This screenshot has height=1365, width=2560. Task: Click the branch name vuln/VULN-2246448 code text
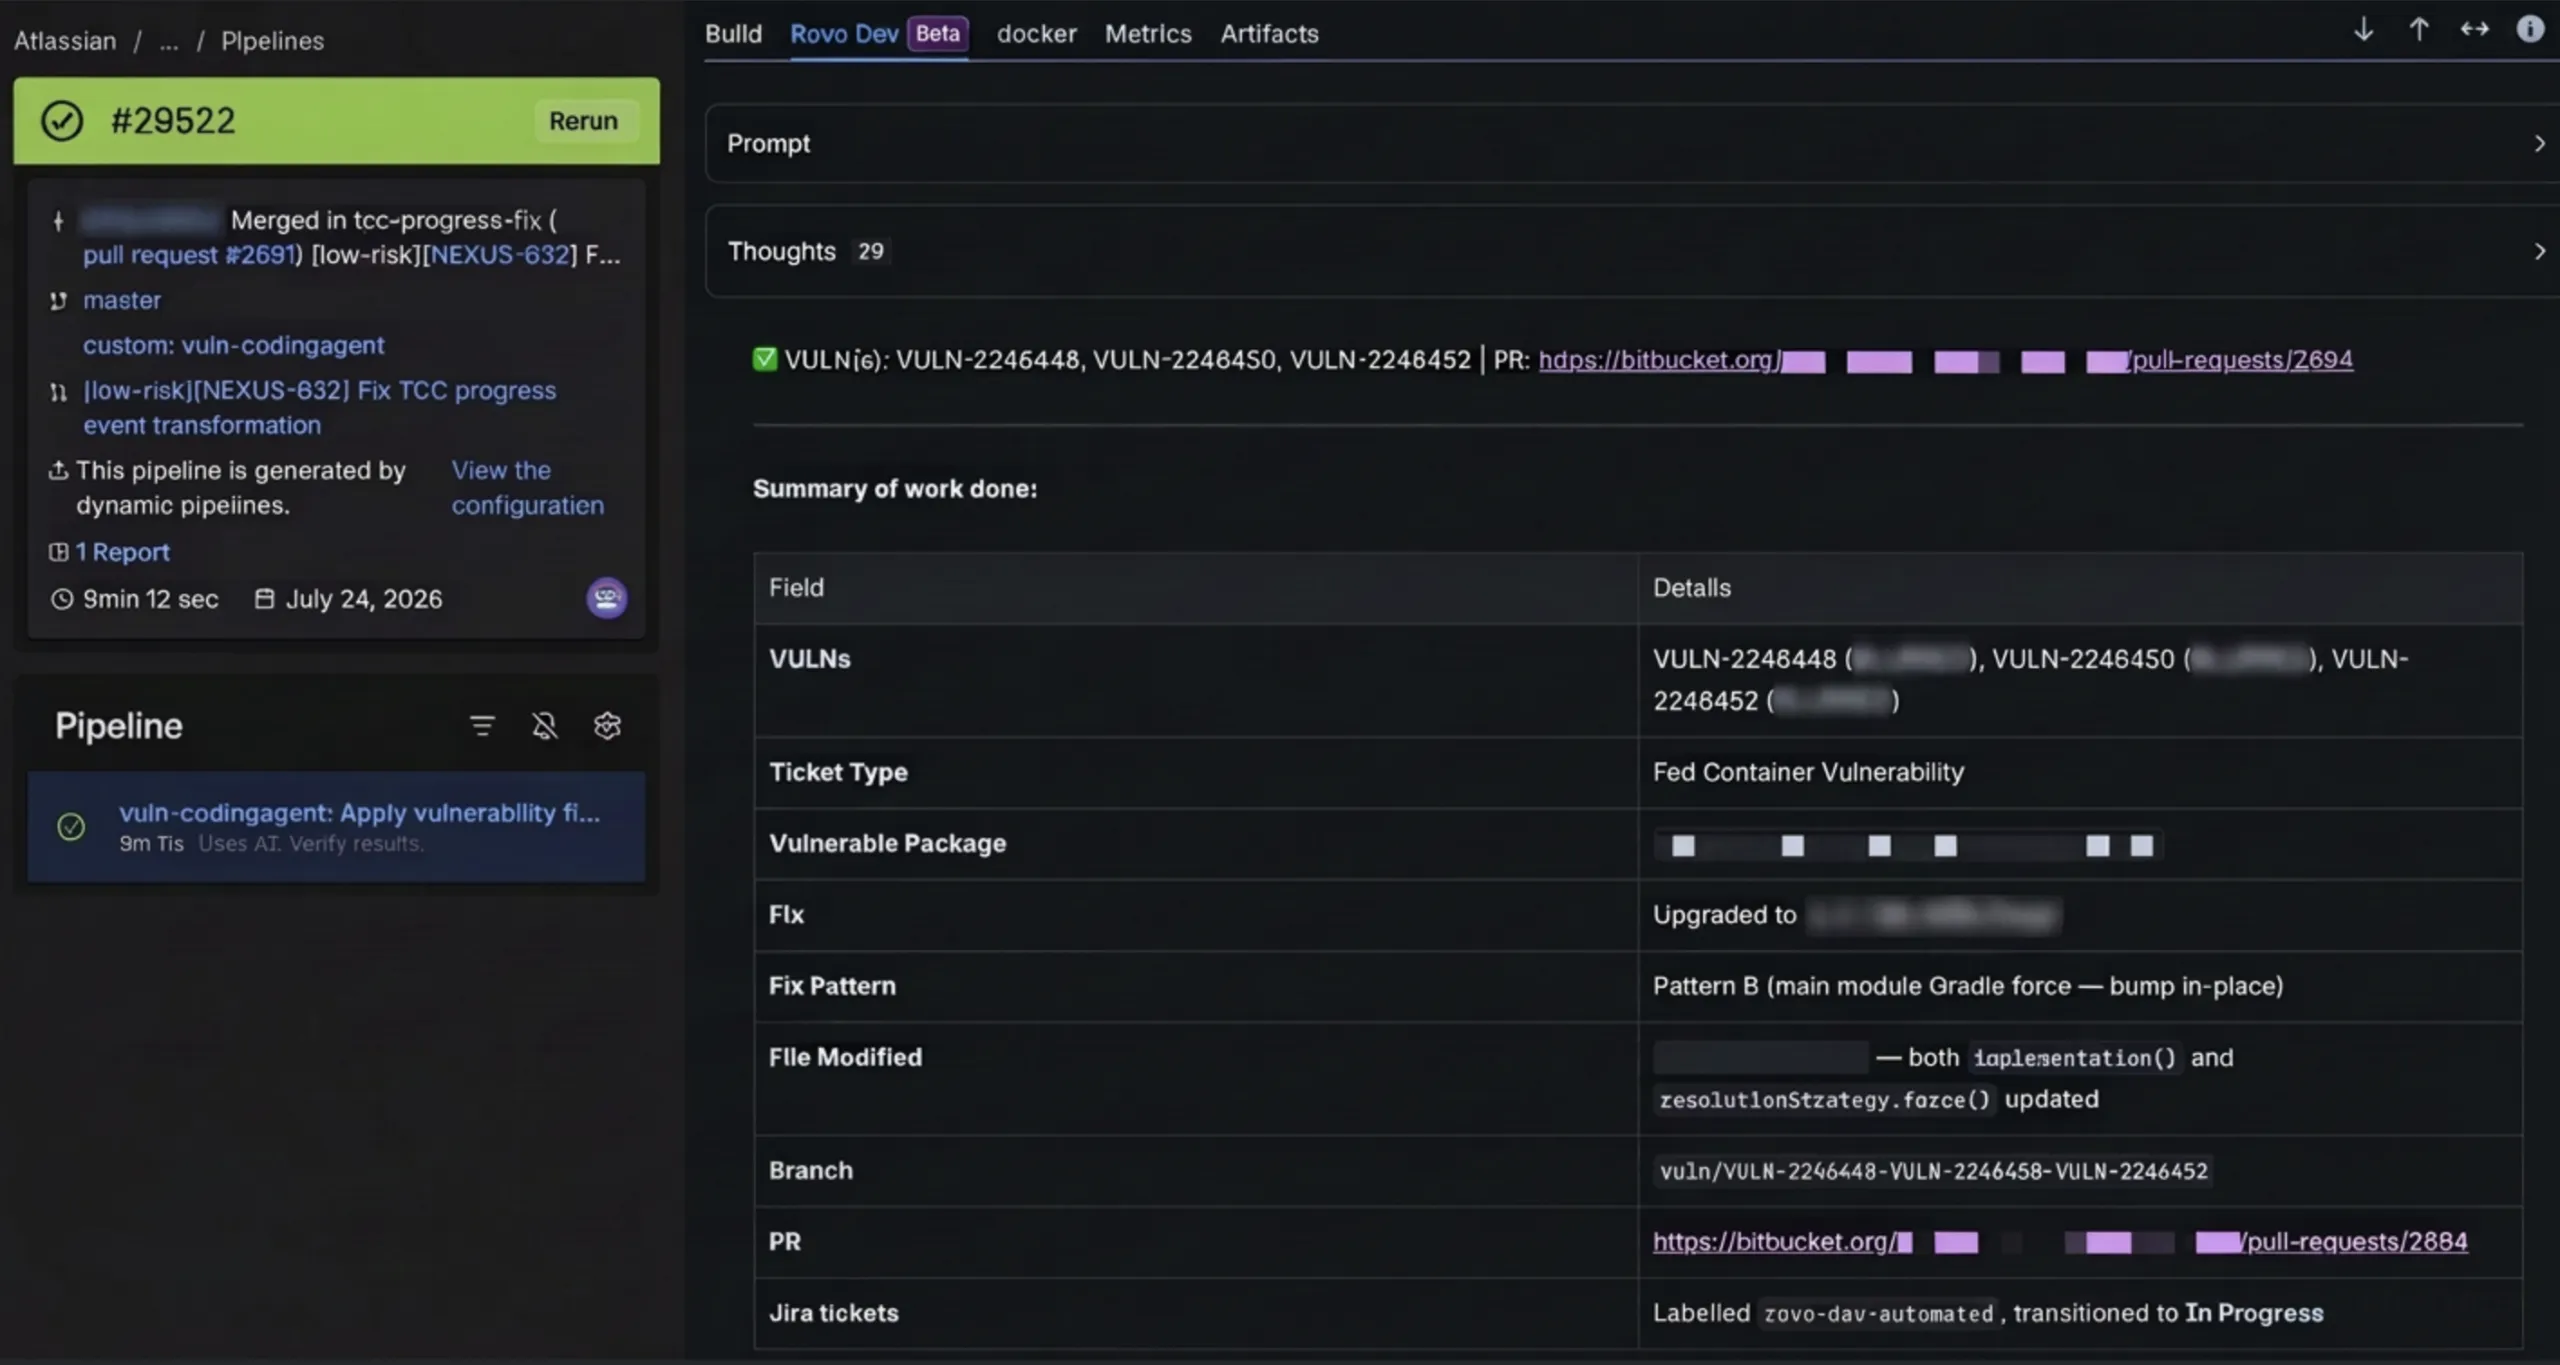[1933, 1171]
